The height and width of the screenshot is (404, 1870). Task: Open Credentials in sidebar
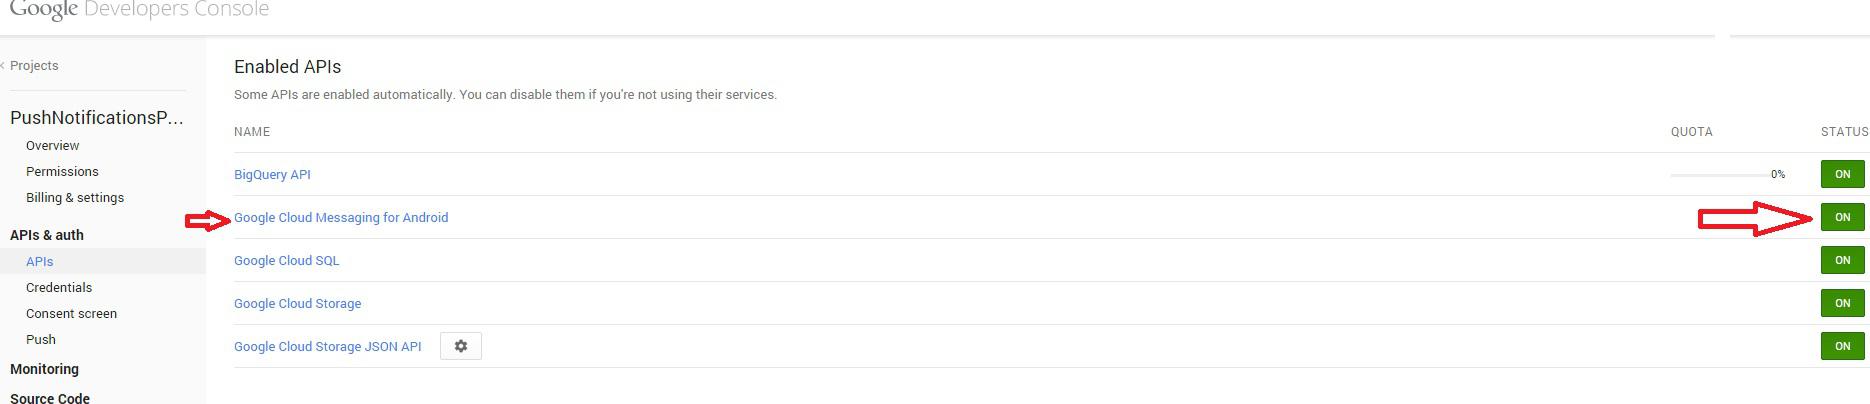coord(59,287)
